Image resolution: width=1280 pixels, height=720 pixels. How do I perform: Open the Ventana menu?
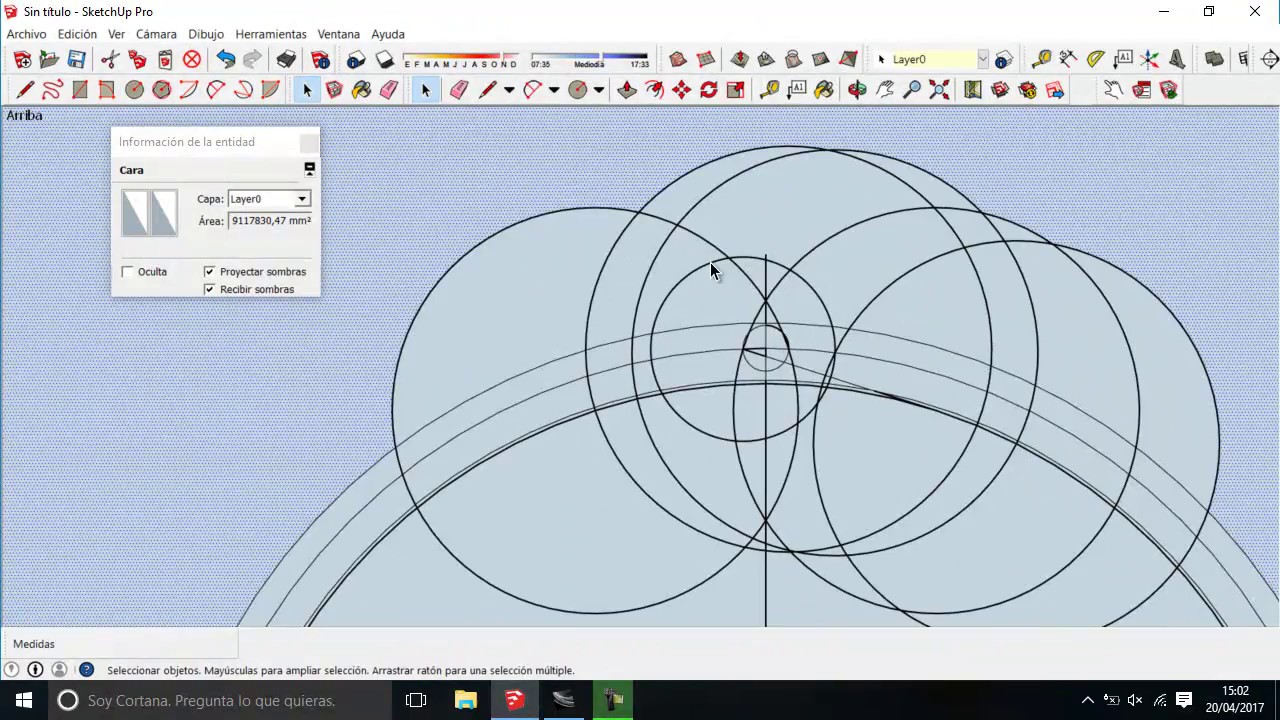pos(339,34)
